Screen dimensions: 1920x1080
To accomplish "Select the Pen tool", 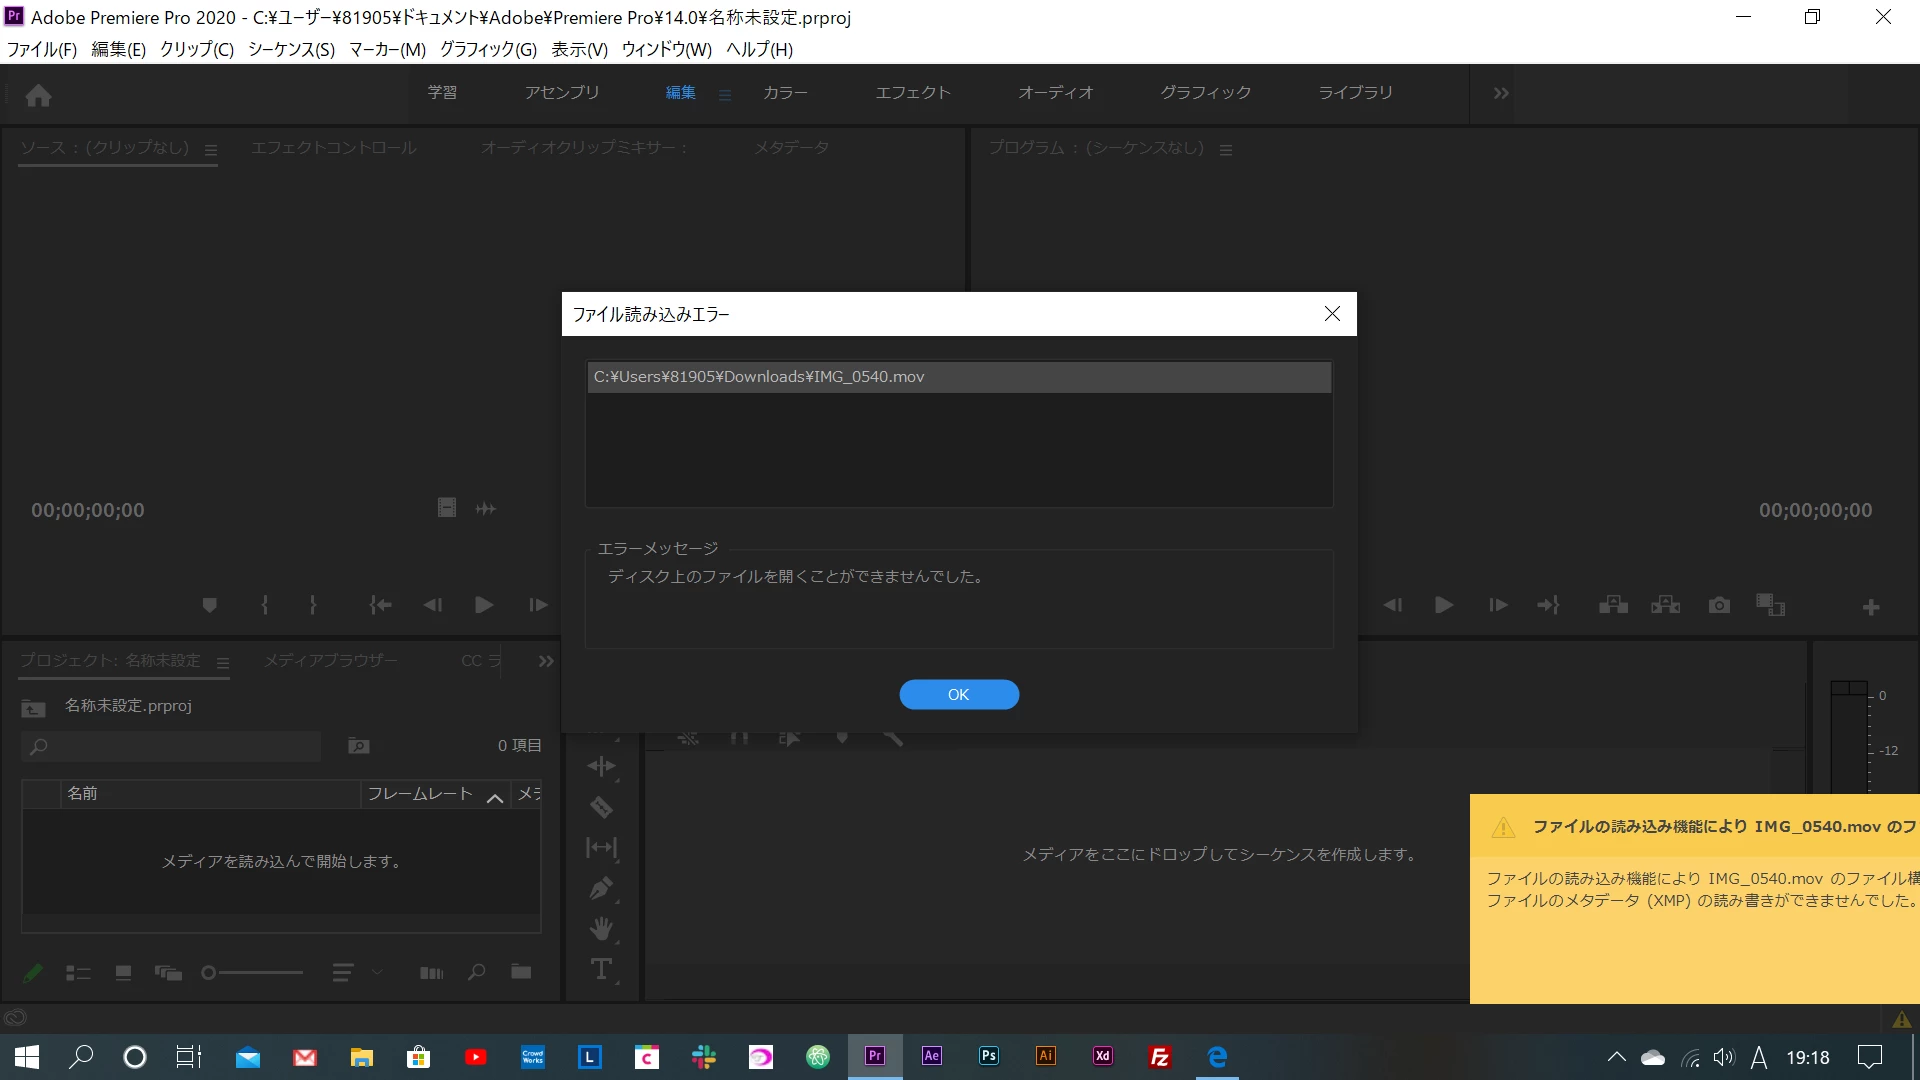I will (601, 888).
